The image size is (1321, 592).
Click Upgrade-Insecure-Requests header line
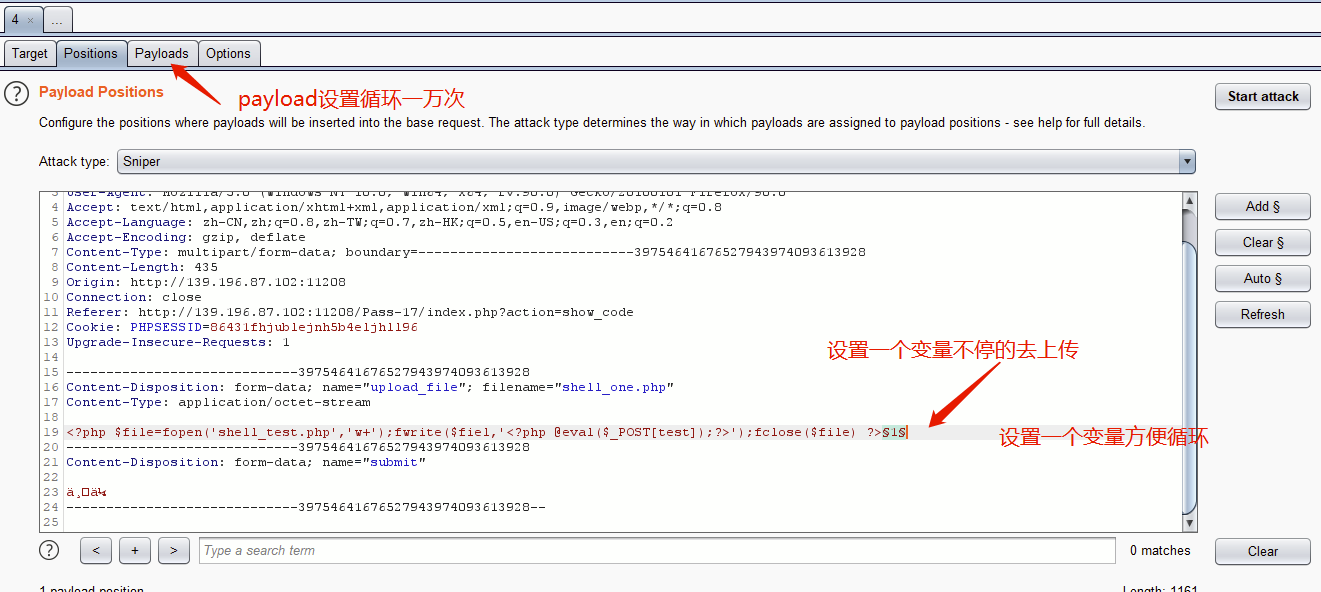point(178,342)
